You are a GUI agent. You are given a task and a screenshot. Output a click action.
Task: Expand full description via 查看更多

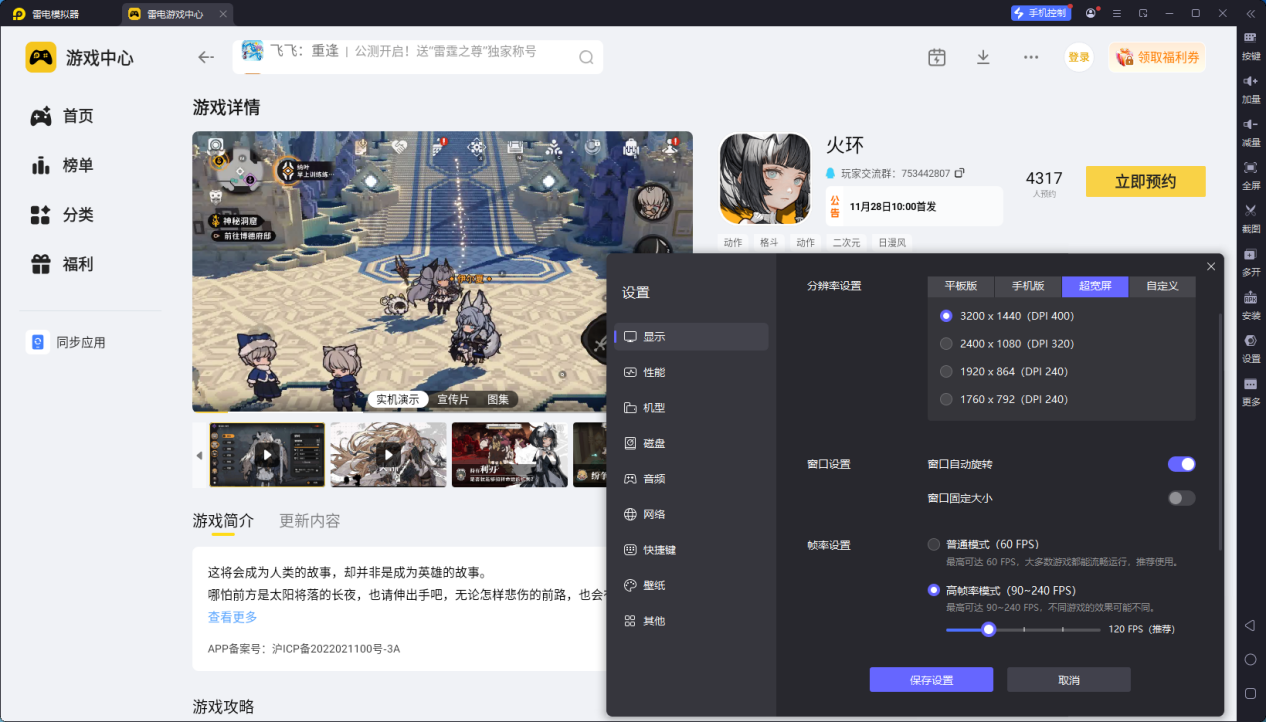[232, 618]
